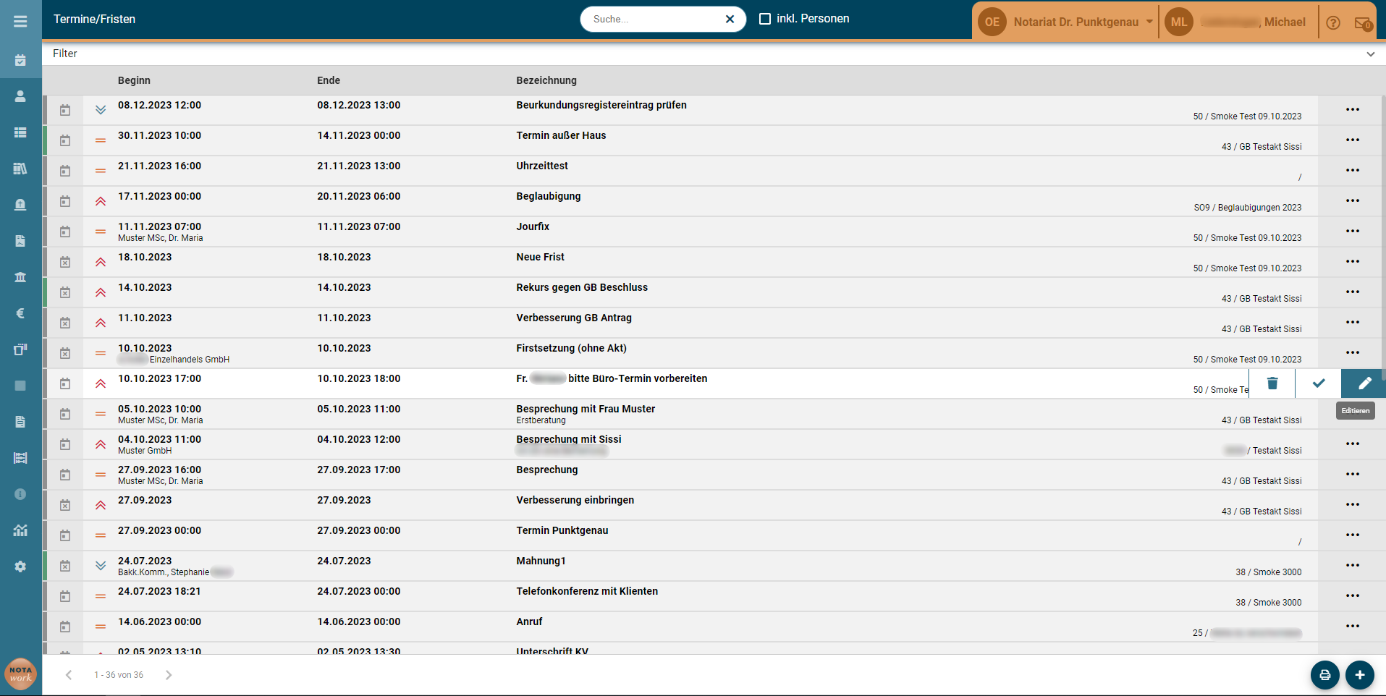
Task: Expand the Filter panel chevron
Action: pyautogui.click(x=1370, y=54)
